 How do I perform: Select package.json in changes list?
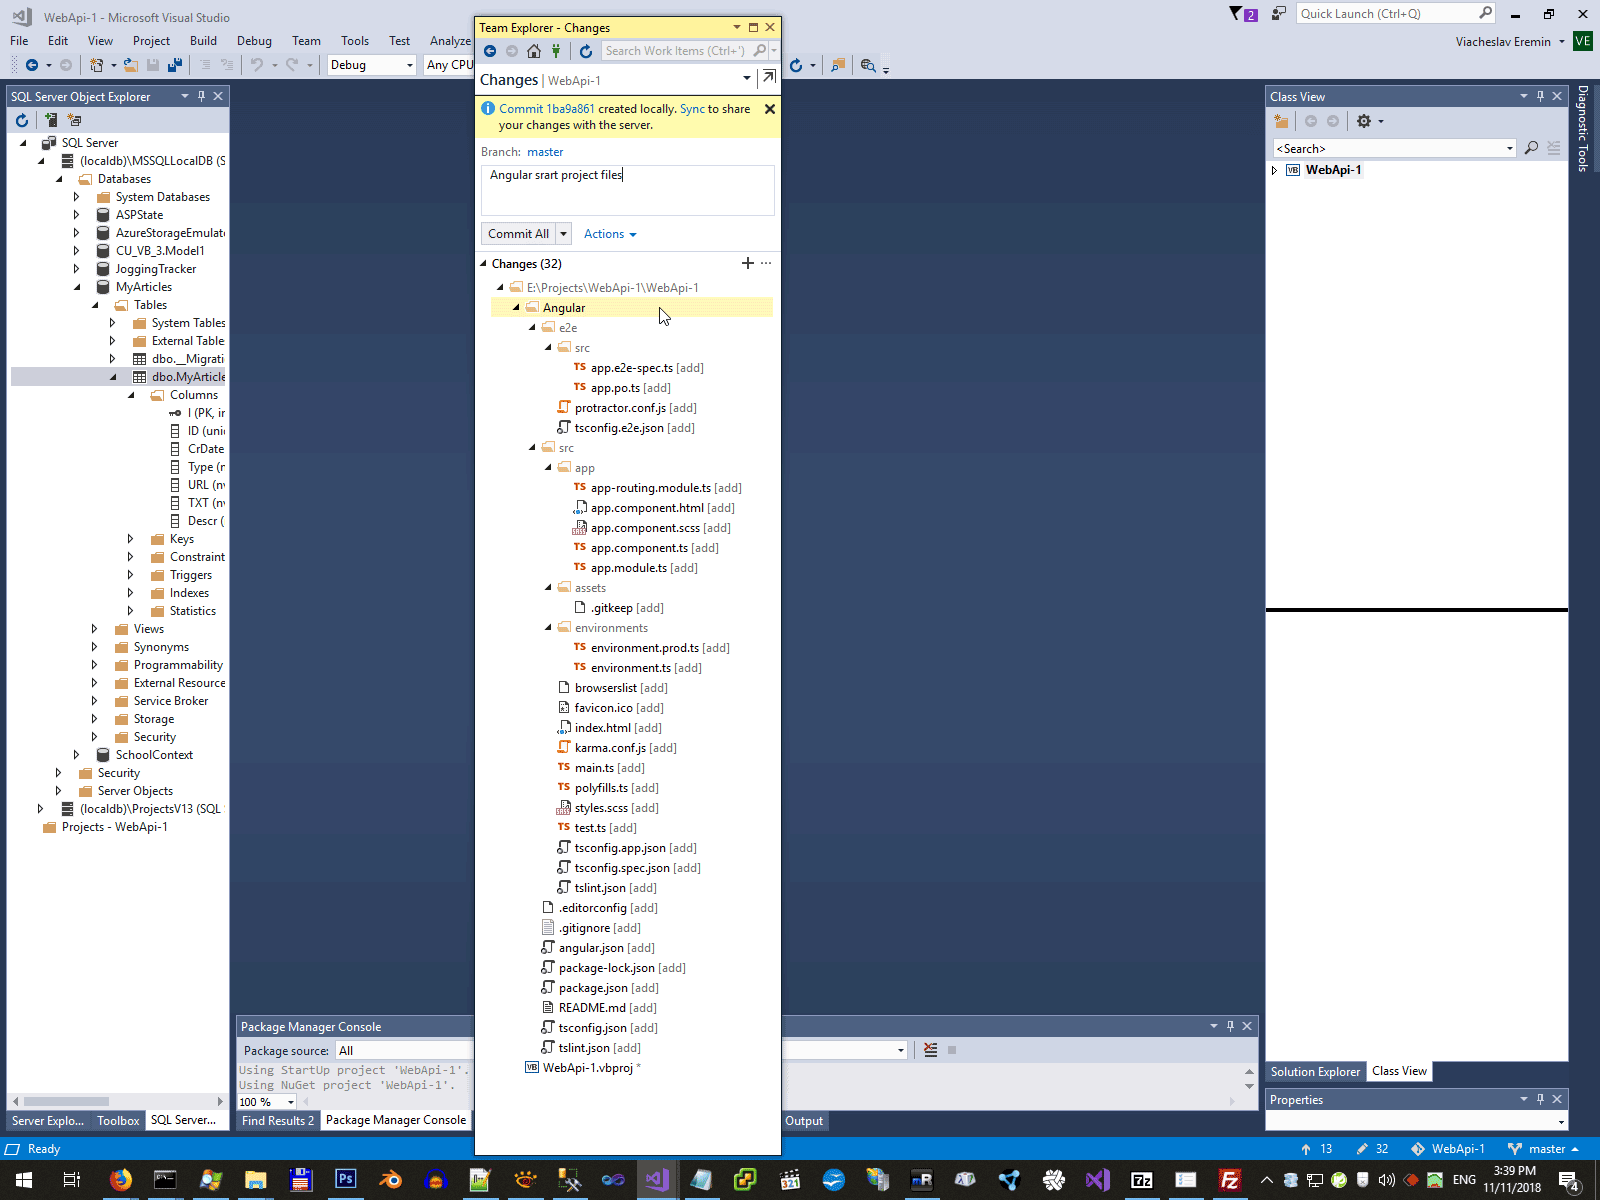(x=593, y=988)
